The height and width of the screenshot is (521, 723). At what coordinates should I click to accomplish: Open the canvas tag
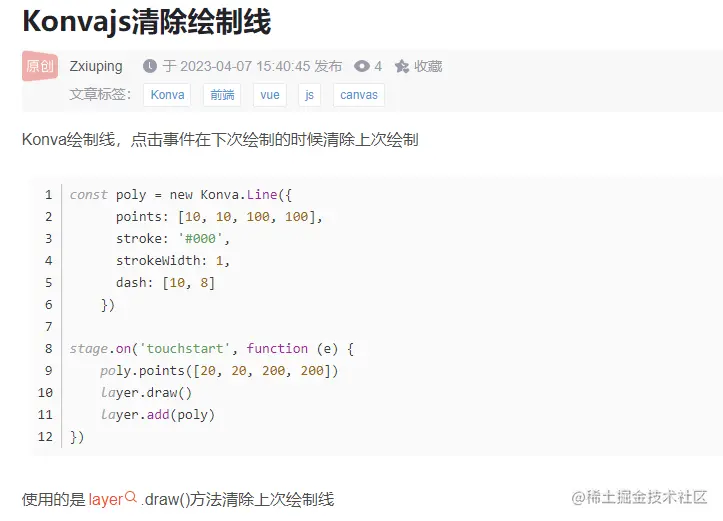click(x=359, y=95)
